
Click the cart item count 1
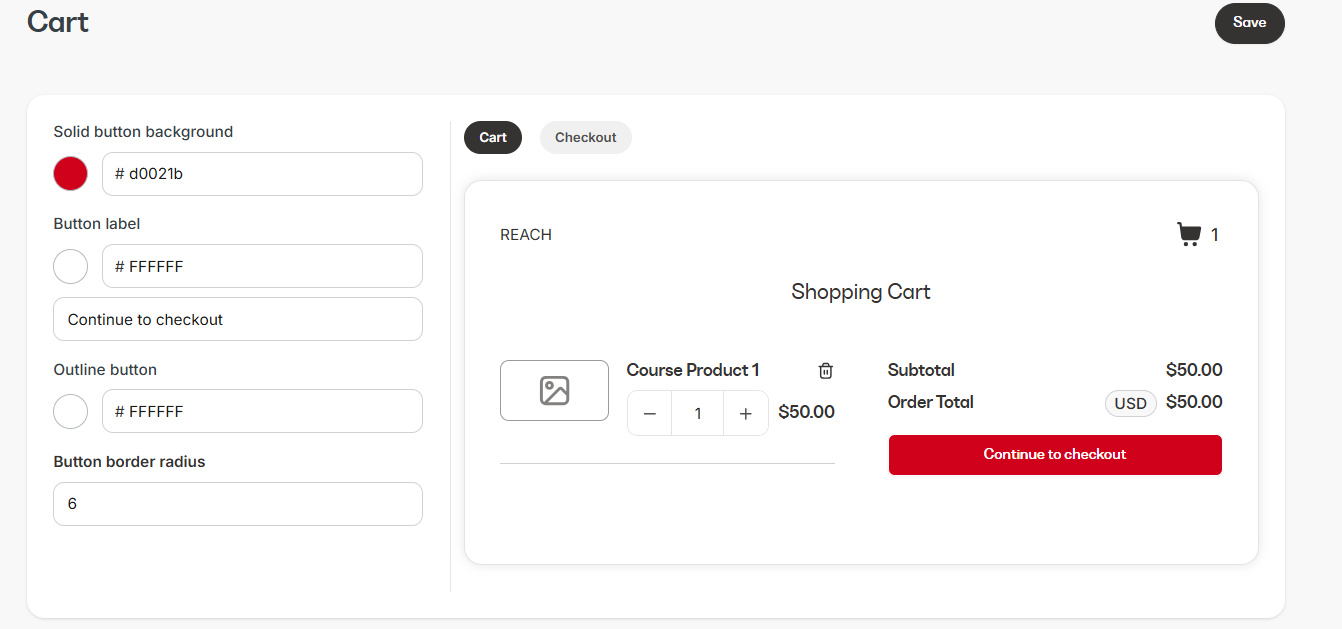[1215, 235]
